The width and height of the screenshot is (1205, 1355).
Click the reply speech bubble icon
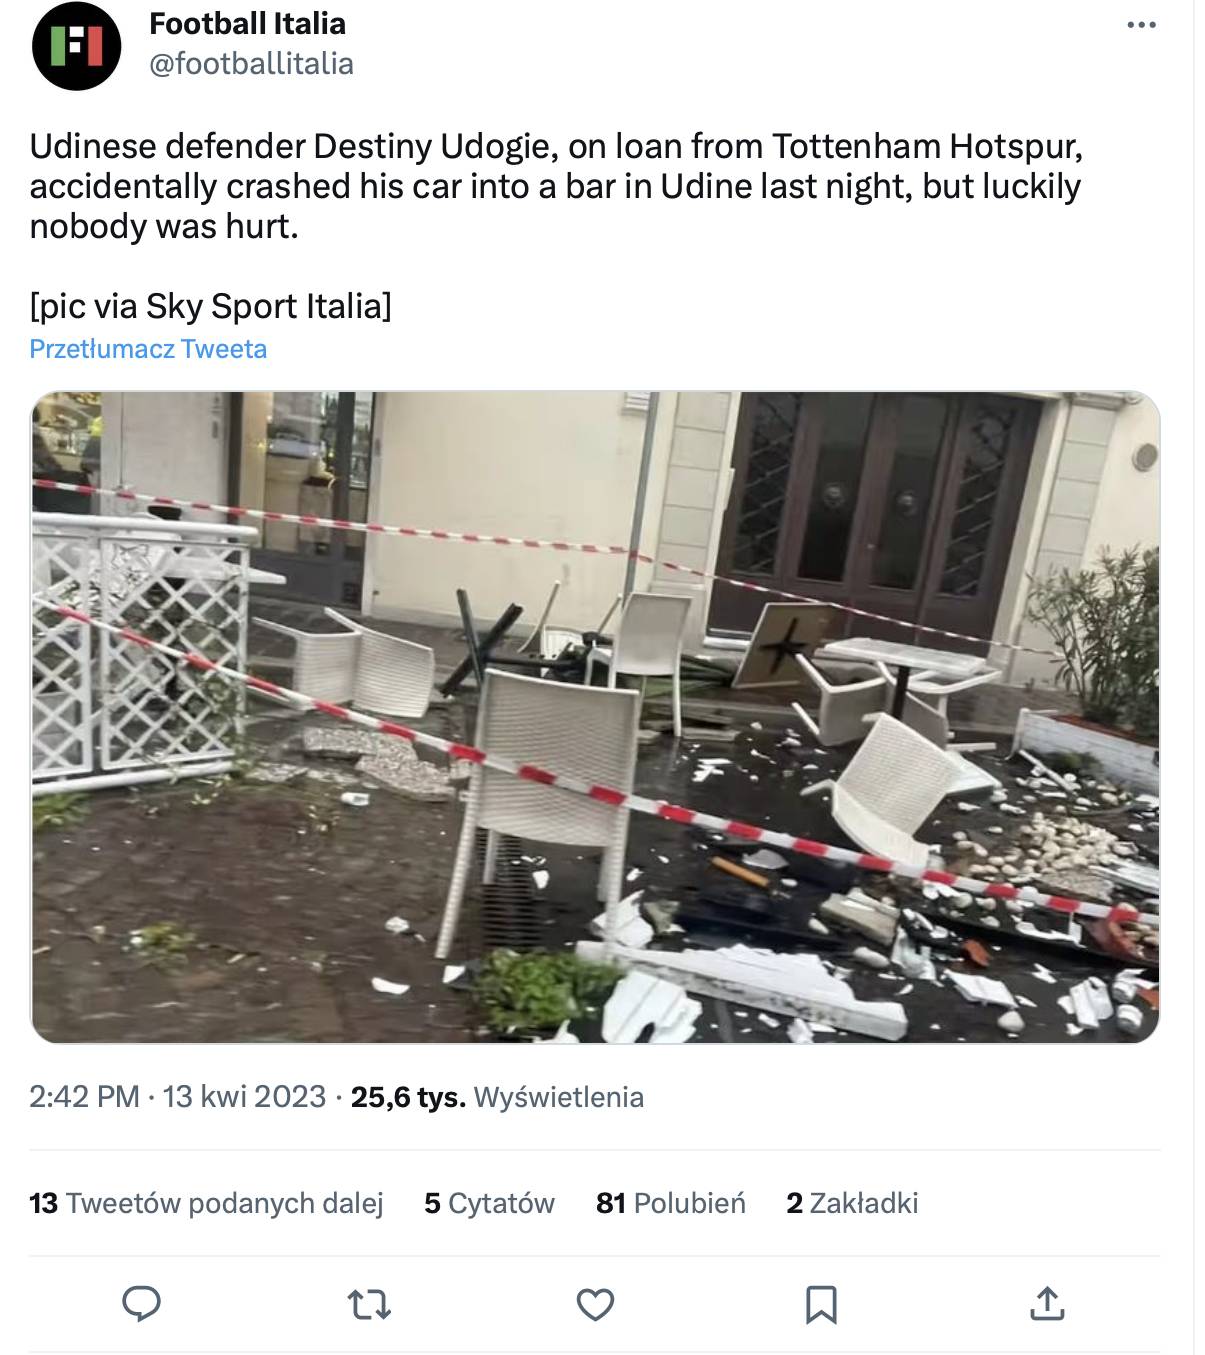click(x=141, y=1304)
